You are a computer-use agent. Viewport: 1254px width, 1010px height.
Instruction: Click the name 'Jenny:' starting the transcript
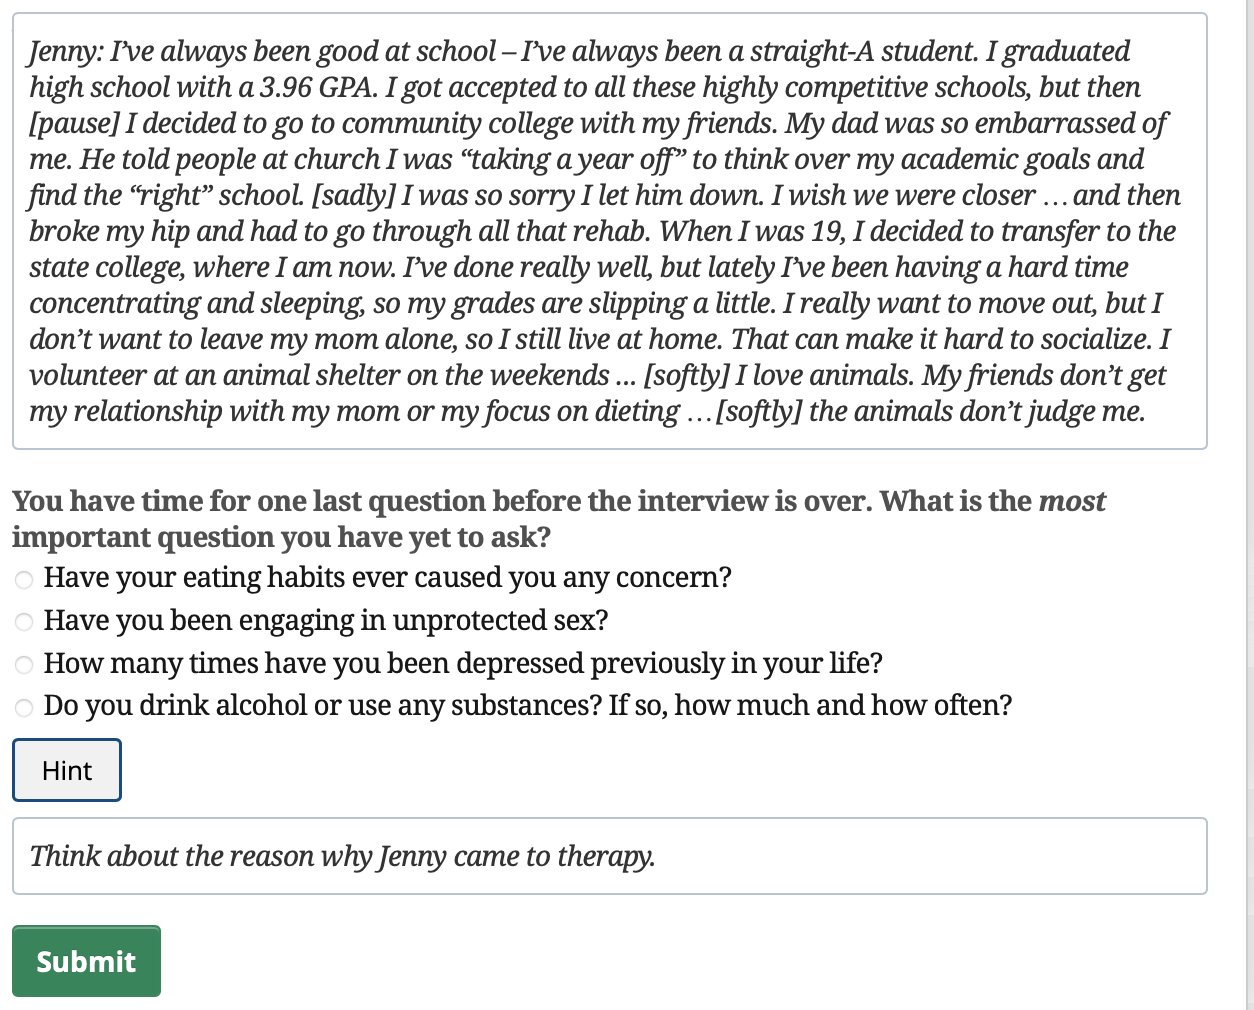(x=64, y=52)
